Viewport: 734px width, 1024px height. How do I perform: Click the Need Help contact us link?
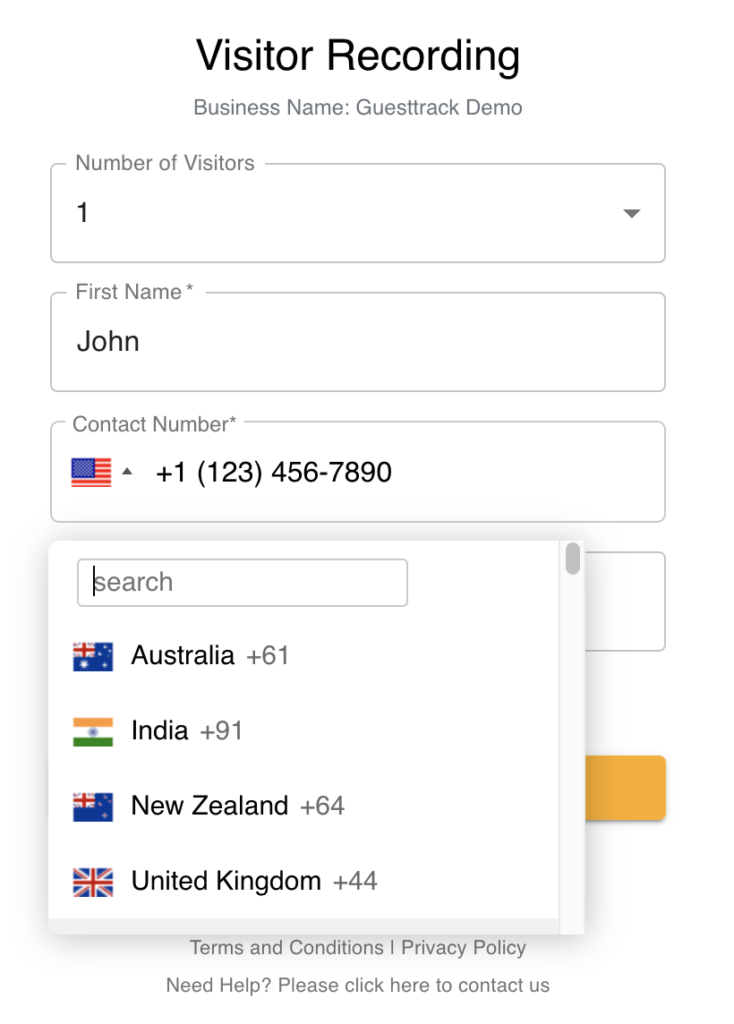(x=357, y=985)
